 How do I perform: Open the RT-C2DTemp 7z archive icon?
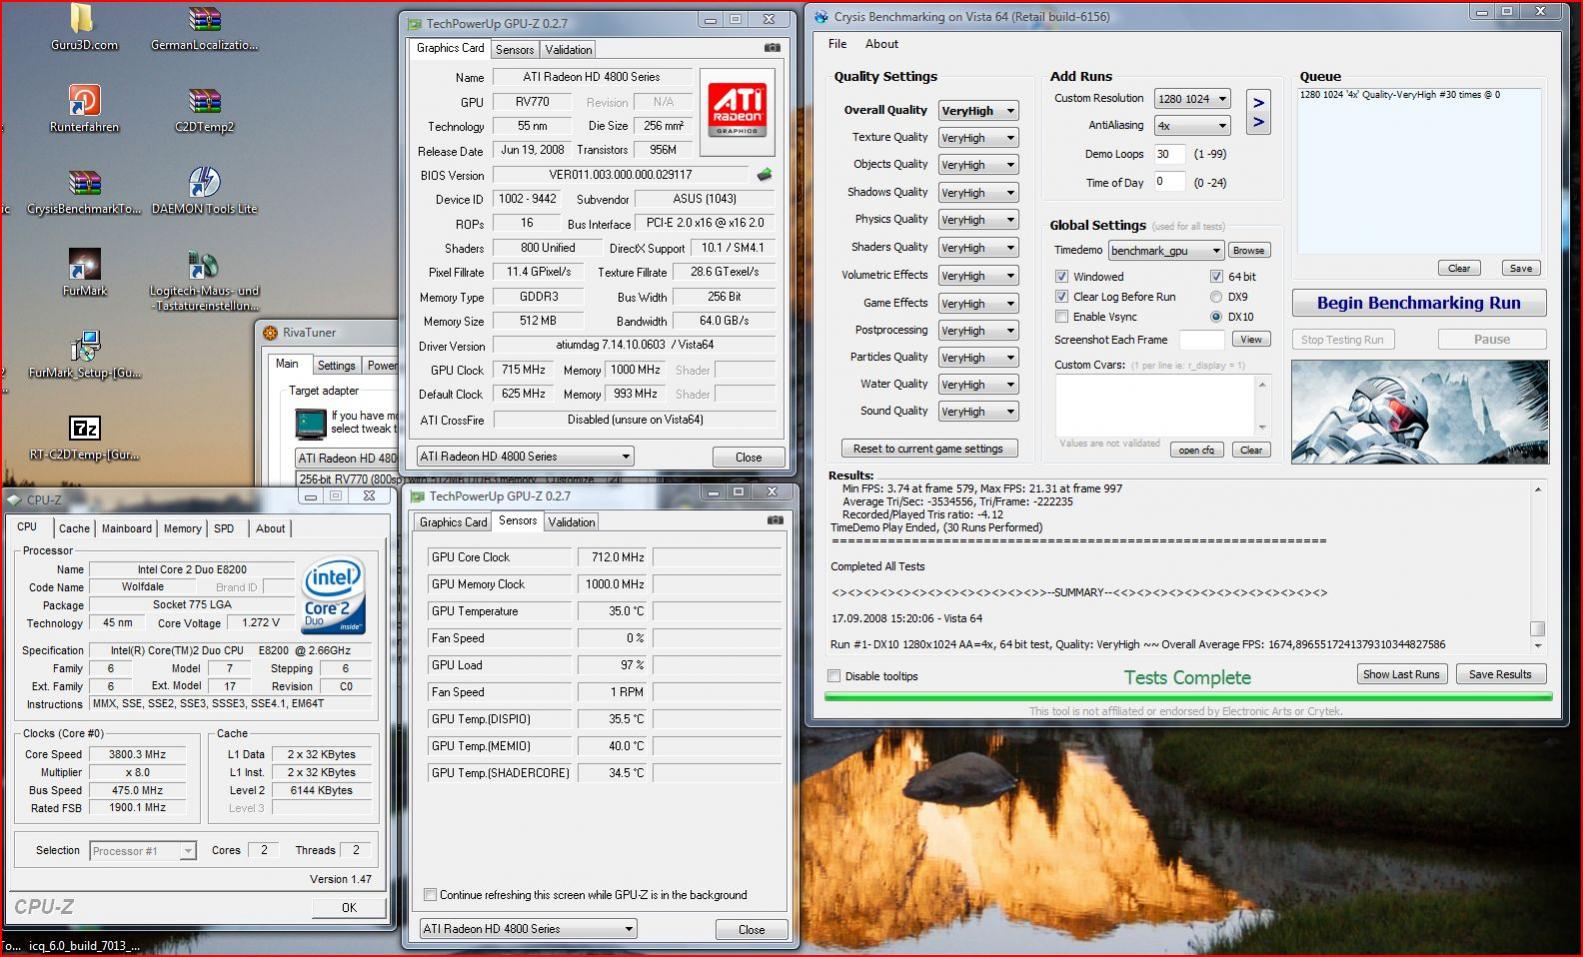click(84, 437)
